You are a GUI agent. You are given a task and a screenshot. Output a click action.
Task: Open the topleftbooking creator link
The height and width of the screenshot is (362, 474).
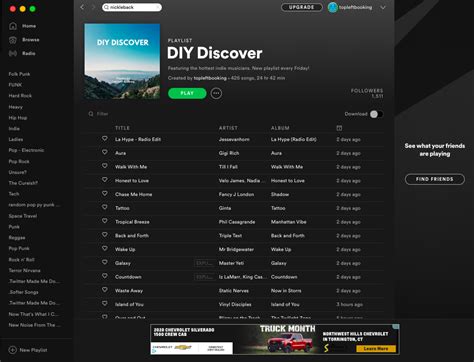(210, 78)
